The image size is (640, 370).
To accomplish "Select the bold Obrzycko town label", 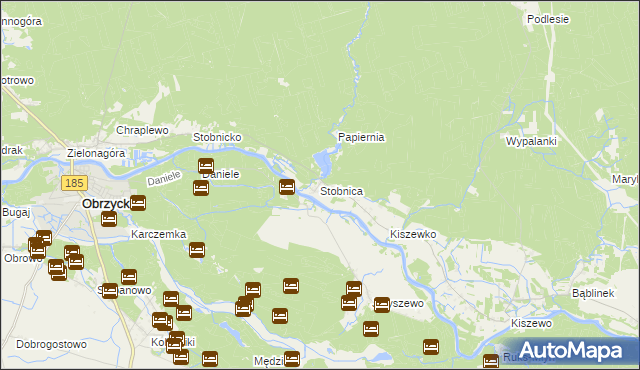I will 106,204.
